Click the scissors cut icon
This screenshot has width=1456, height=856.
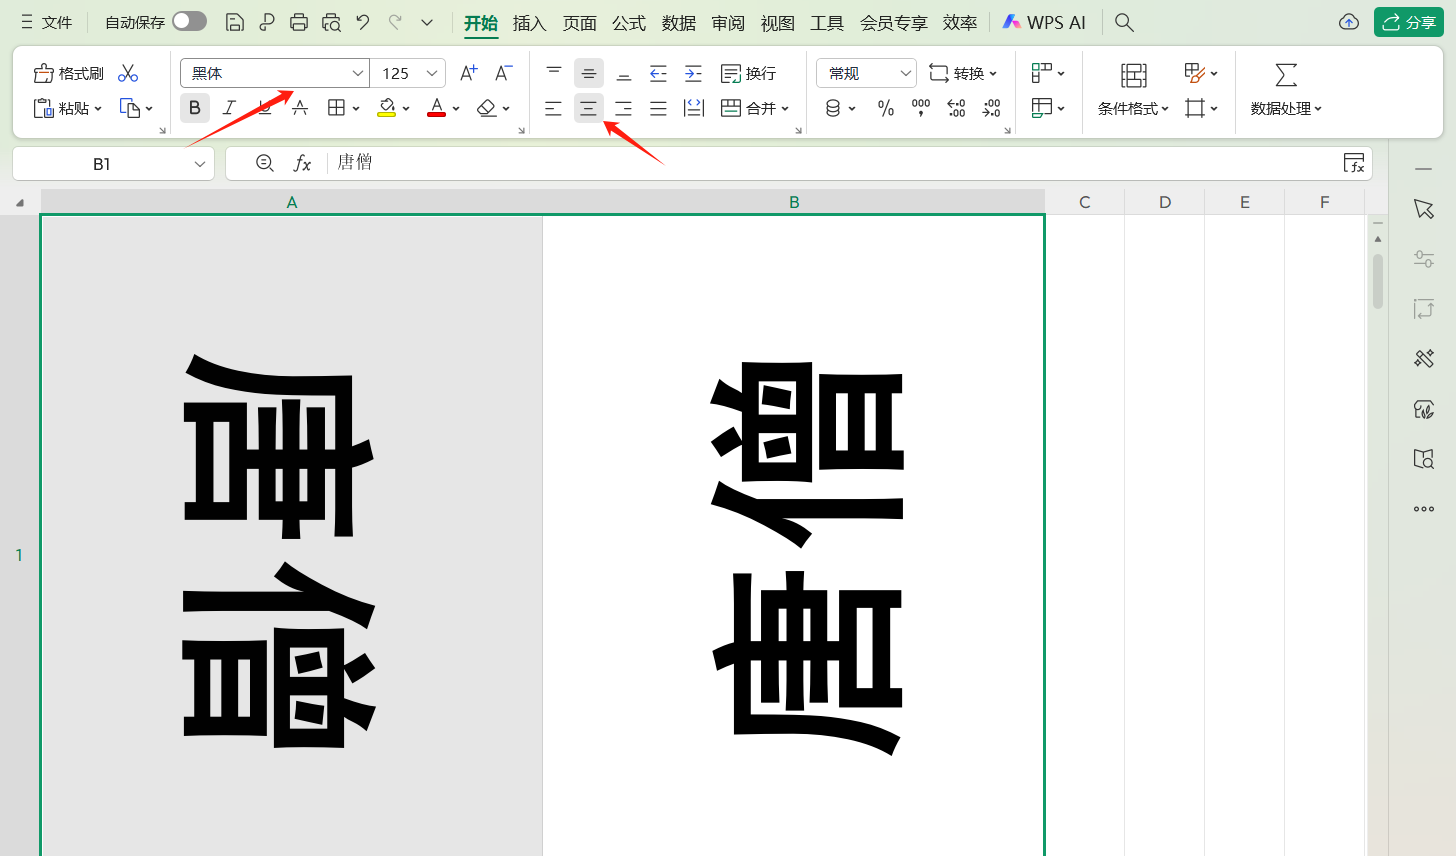[128, 73]
